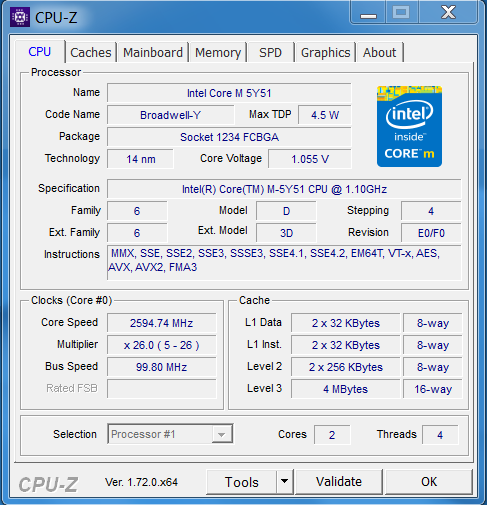Click the Bus Speed value 99.80 MHz

pos(162,367)
